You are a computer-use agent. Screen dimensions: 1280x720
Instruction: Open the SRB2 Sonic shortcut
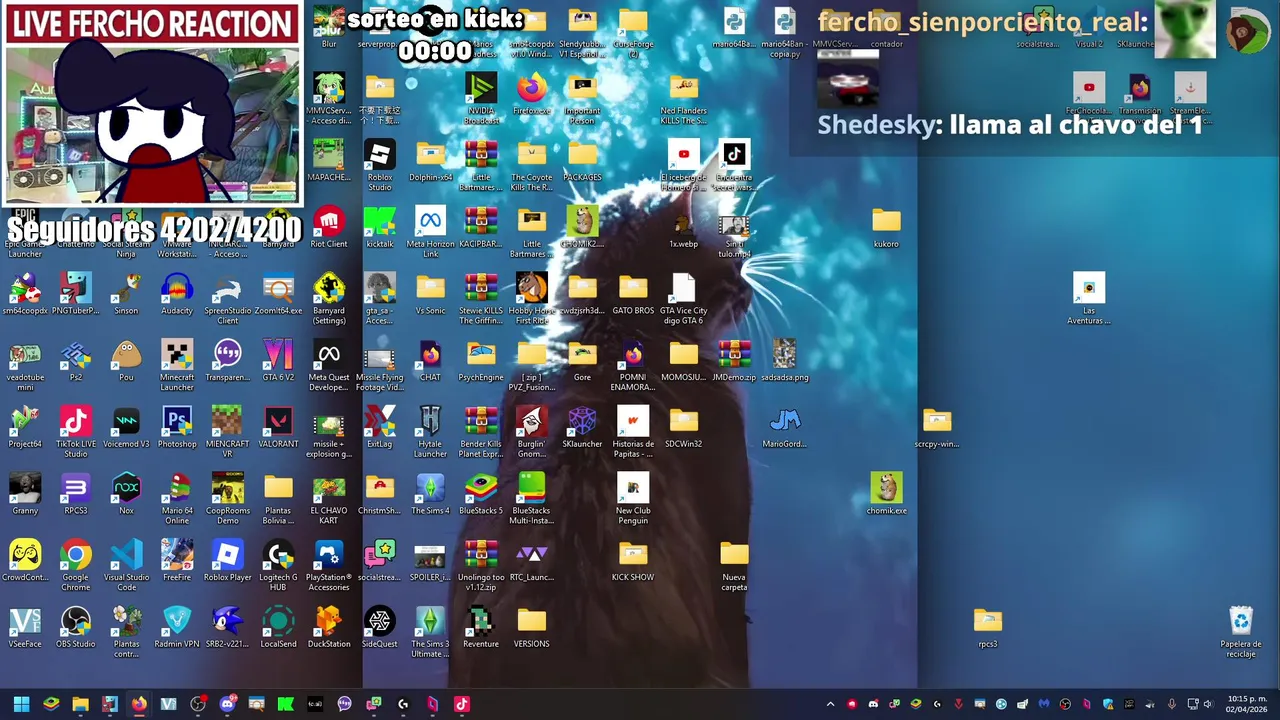(x=228, y=627)
